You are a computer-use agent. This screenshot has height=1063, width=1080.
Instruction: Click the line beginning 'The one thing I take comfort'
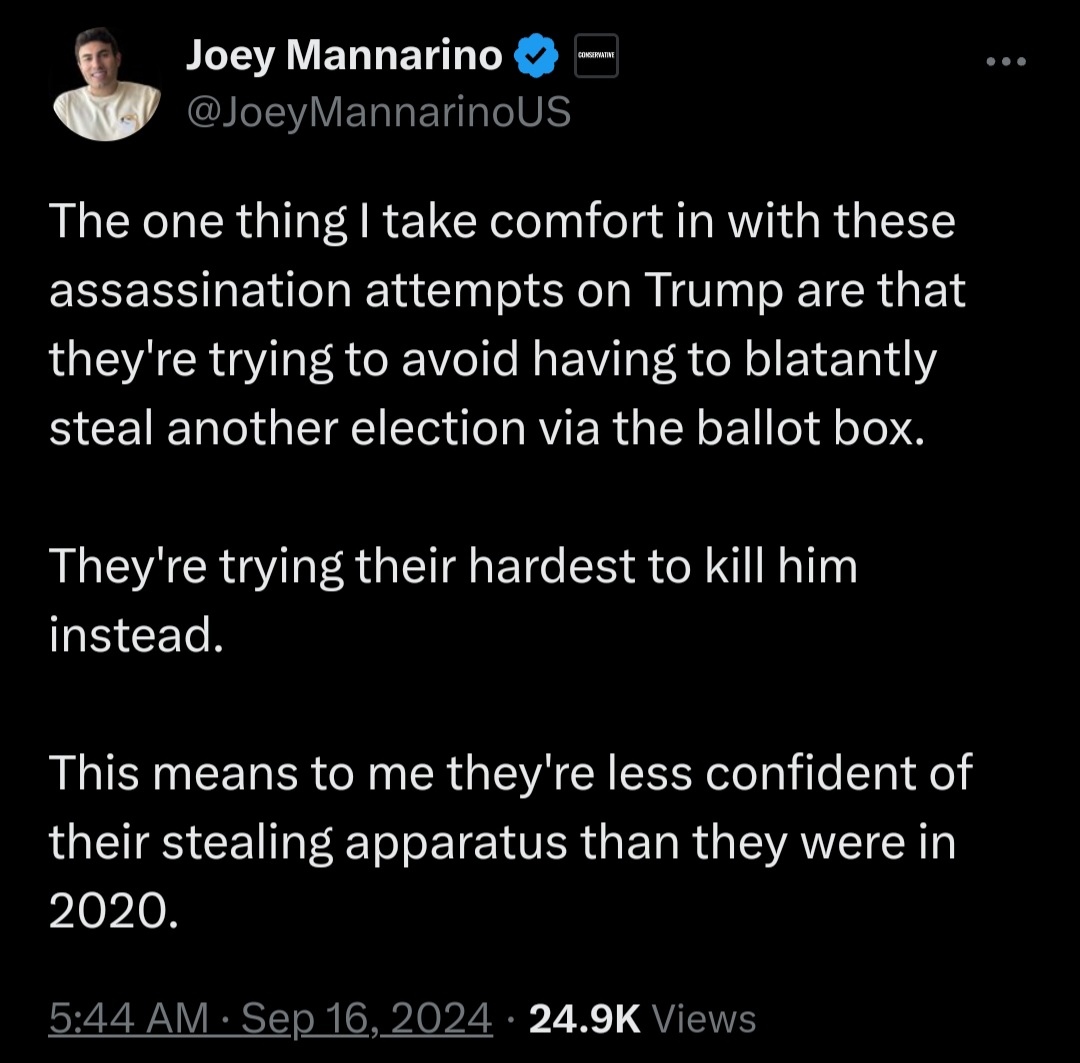click(x=502, y=223)
